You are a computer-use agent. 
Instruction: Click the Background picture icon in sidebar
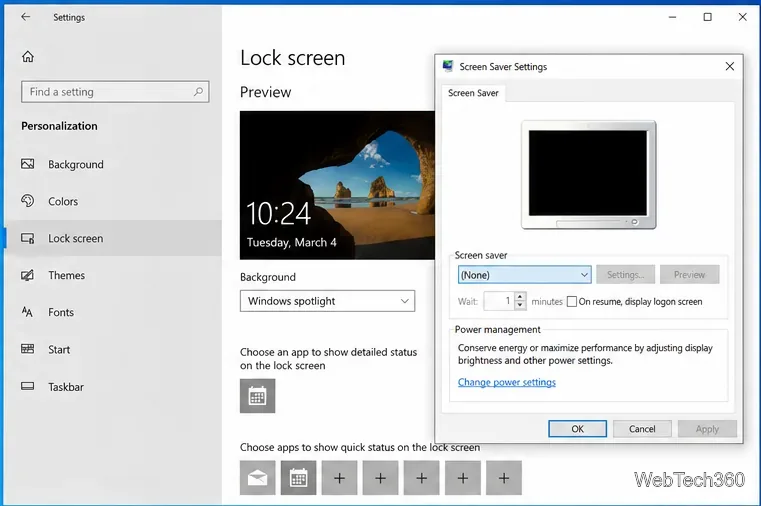28,164
